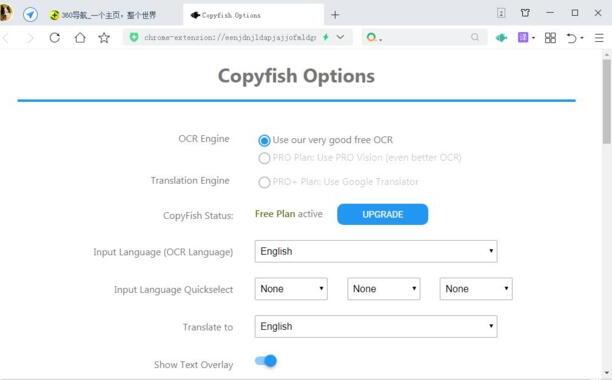Click the 'CopyFish Status:' label
This screenshot has height=380, width=612.
pyautogui.click(x=198, y=215)
